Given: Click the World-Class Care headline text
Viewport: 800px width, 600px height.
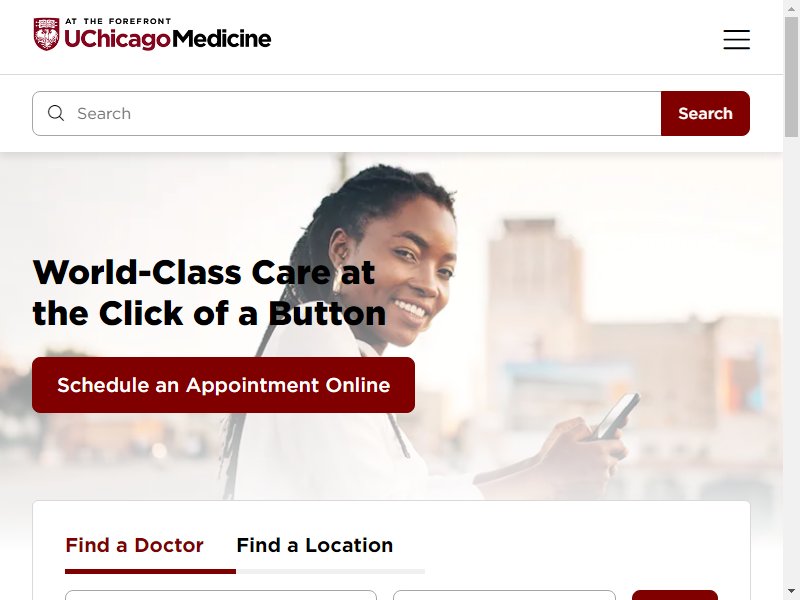Looking at the screenshot, I should click(x=209, y=292).
